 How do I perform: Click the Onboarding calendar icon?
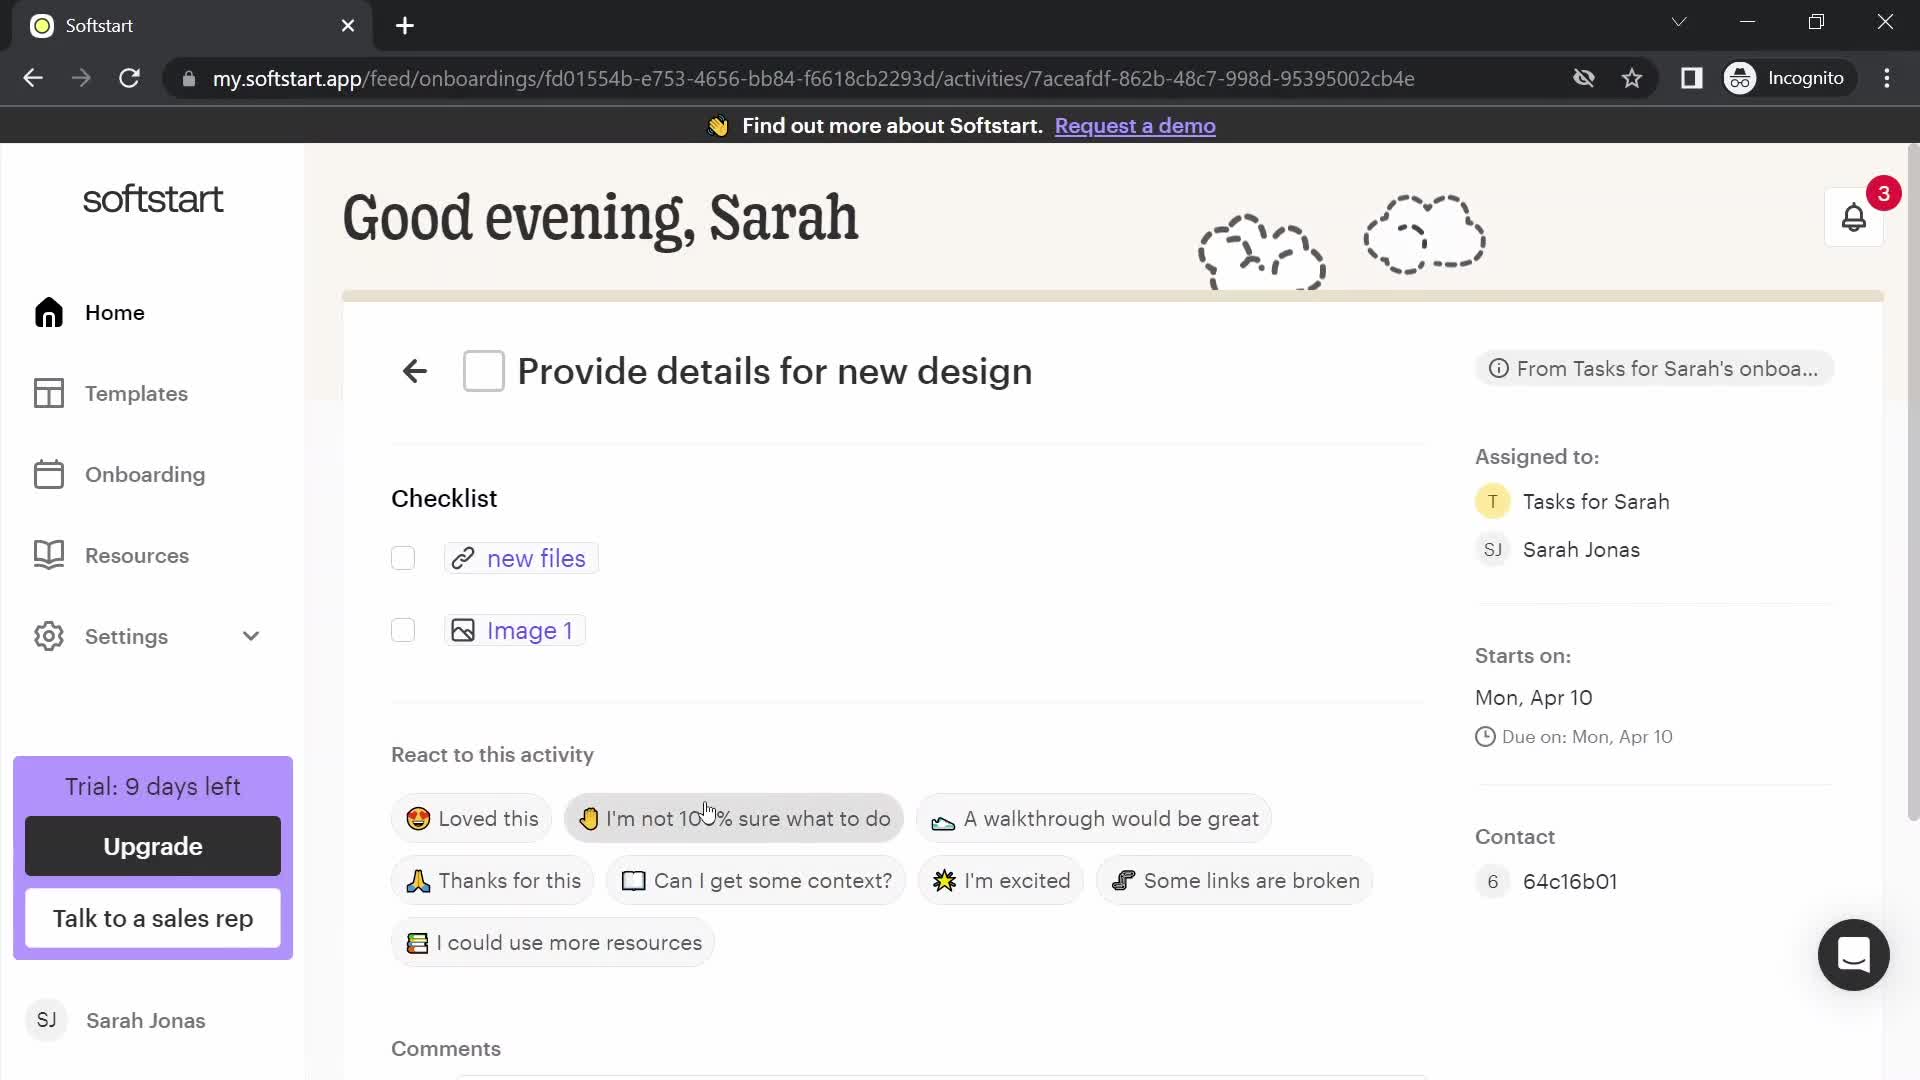coord(48,475)
